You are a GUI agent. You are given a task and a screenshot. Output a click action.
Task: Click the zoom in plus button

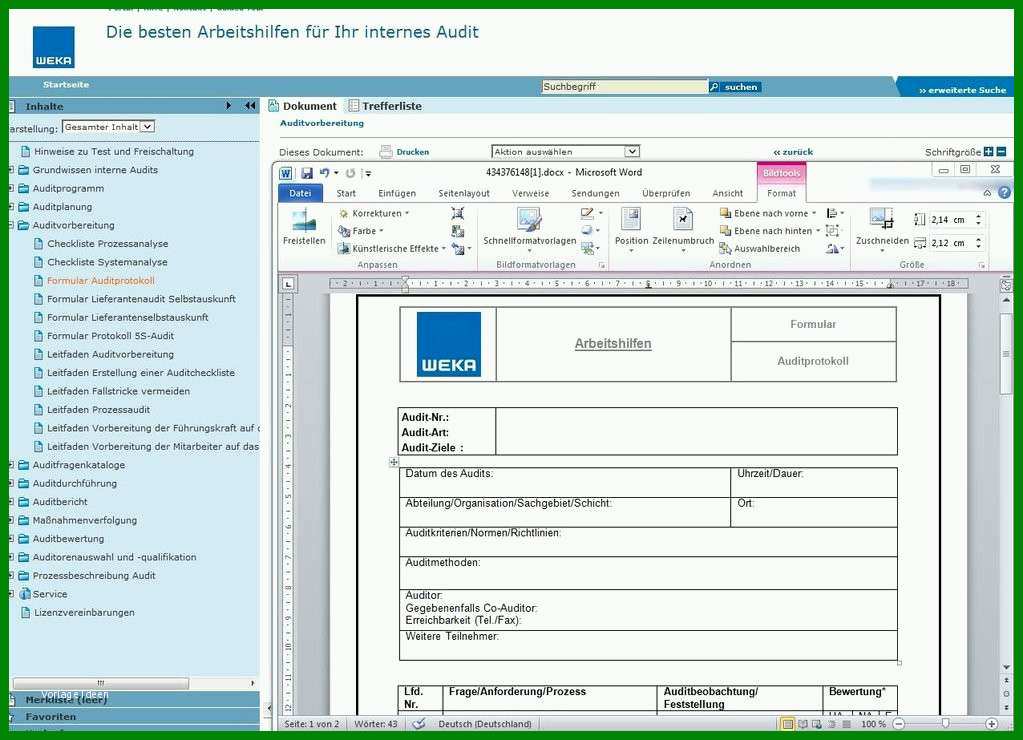[x=991, y=724]
